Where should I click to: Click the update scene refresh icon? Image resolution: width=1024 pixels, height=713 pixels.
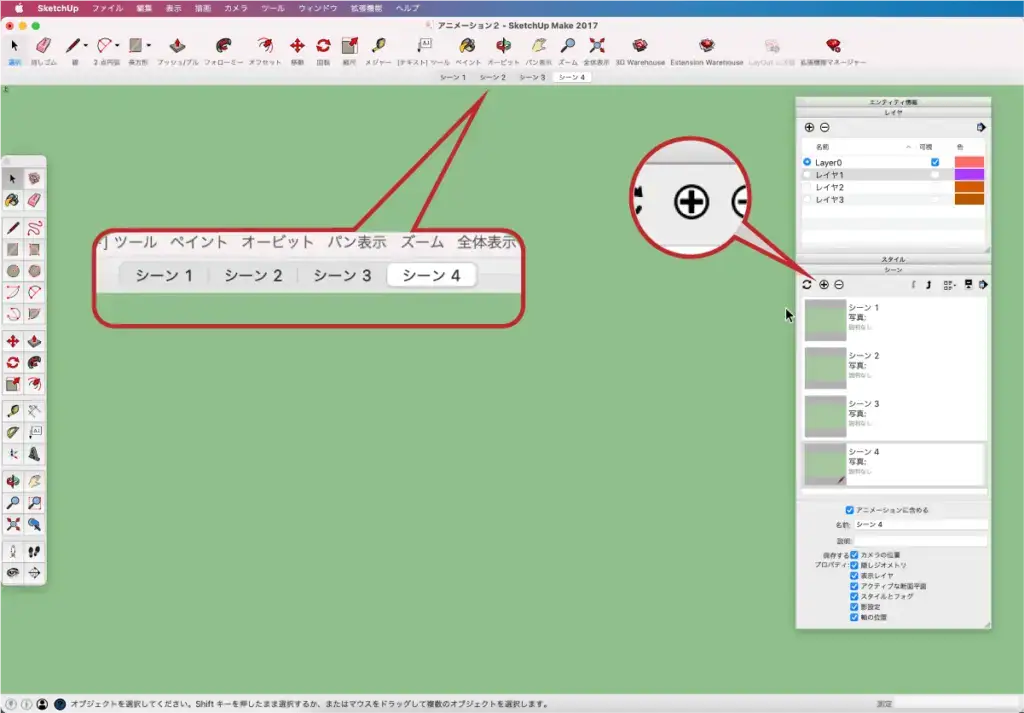point(807,285)
